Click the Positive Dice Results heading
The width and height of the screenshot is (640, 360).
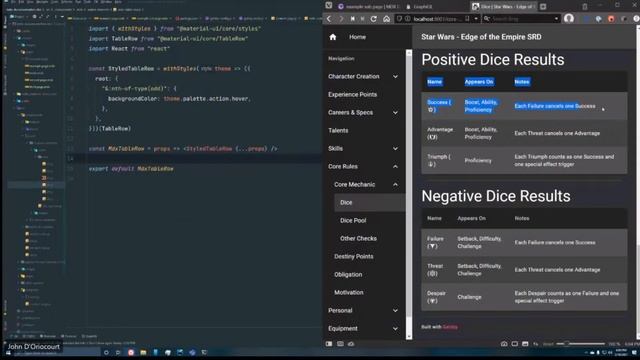(493, 60)
